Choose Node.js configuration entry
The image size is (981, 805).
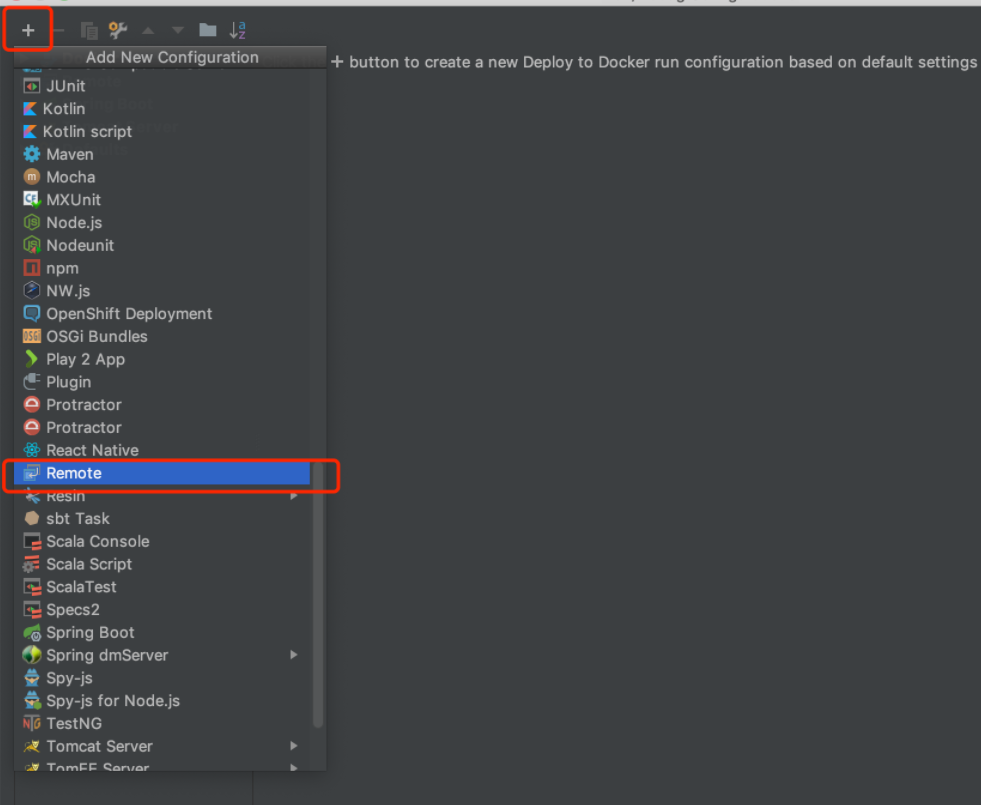162,223
